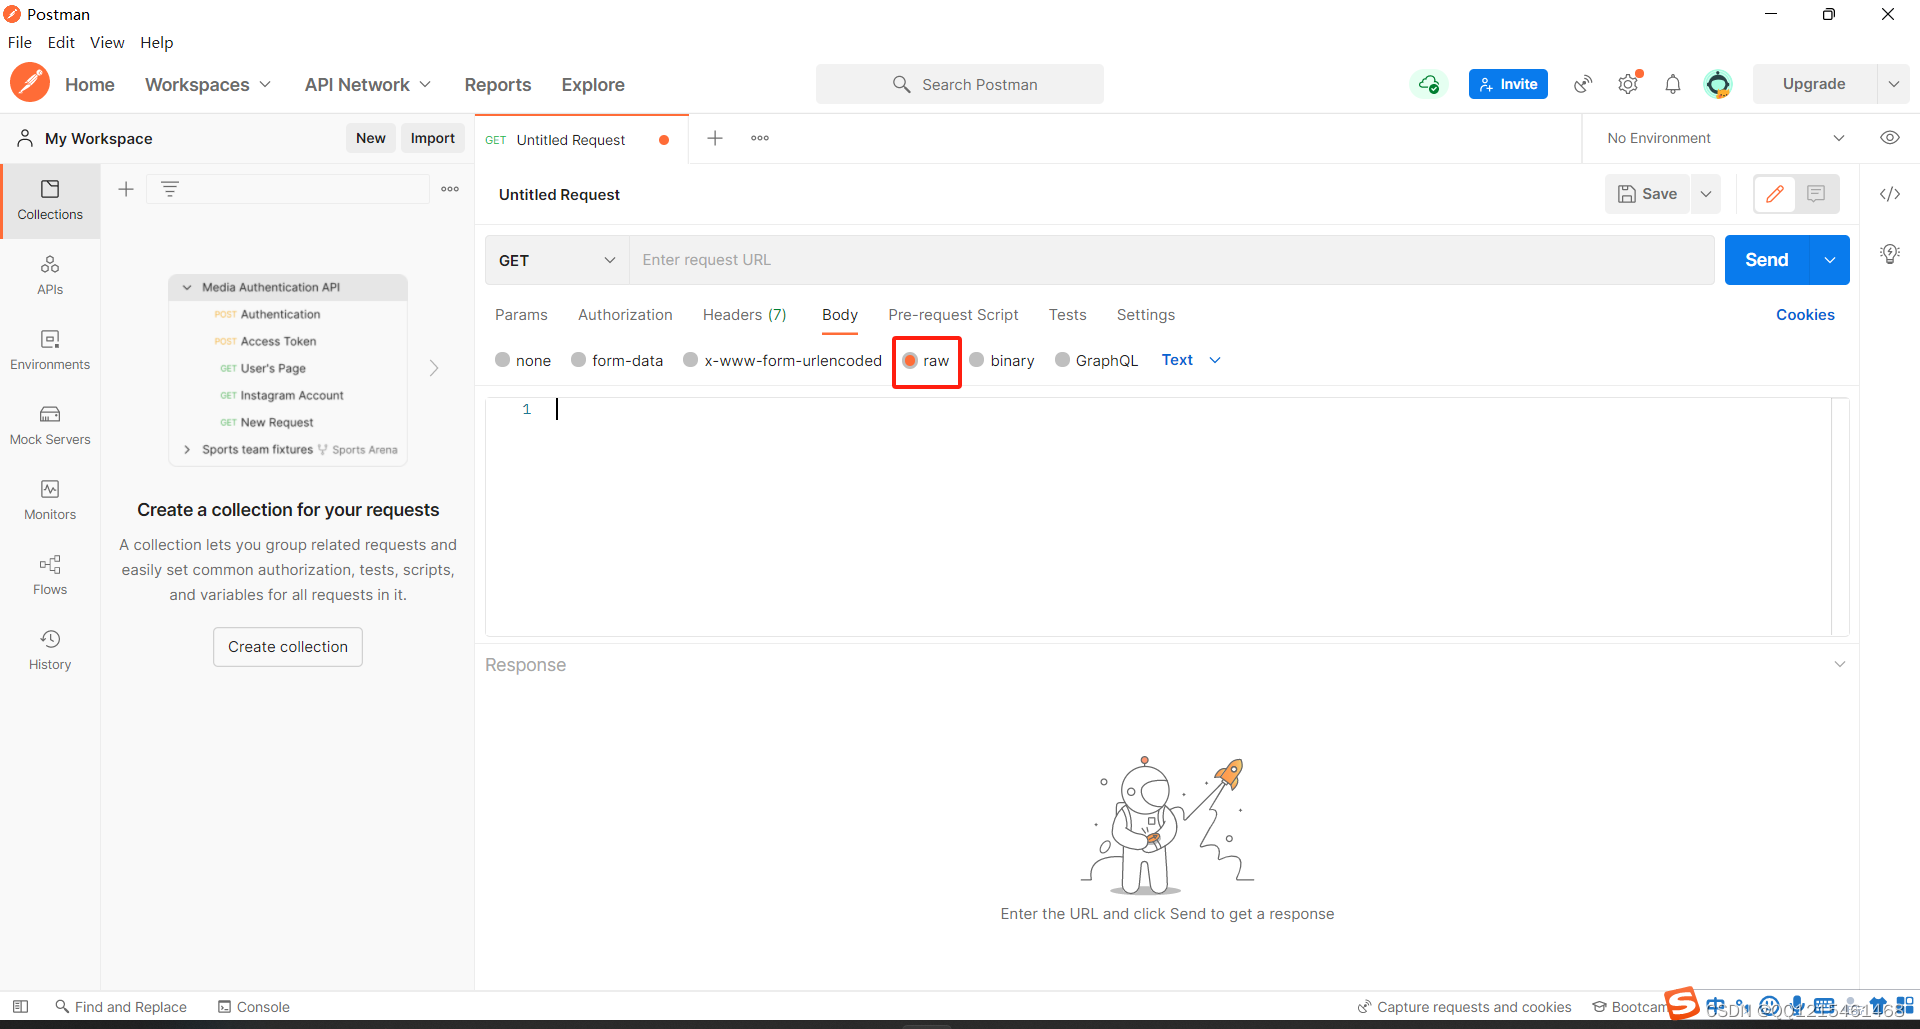Open the settings gear icon
The height and width of the screenshot is (1029, 1920).
point(1628,84)
